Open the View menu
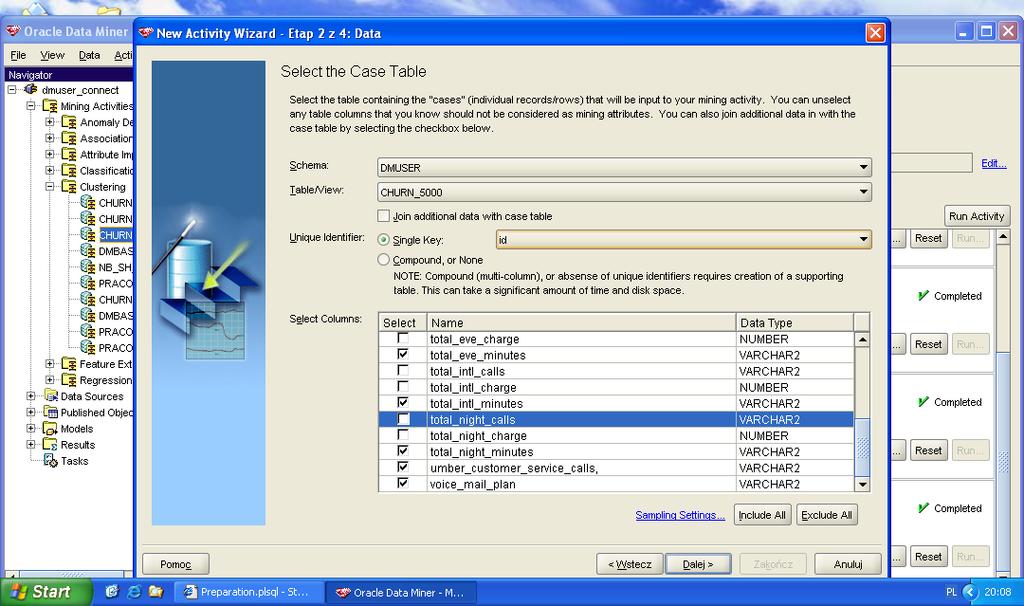 tap(52, 55)
